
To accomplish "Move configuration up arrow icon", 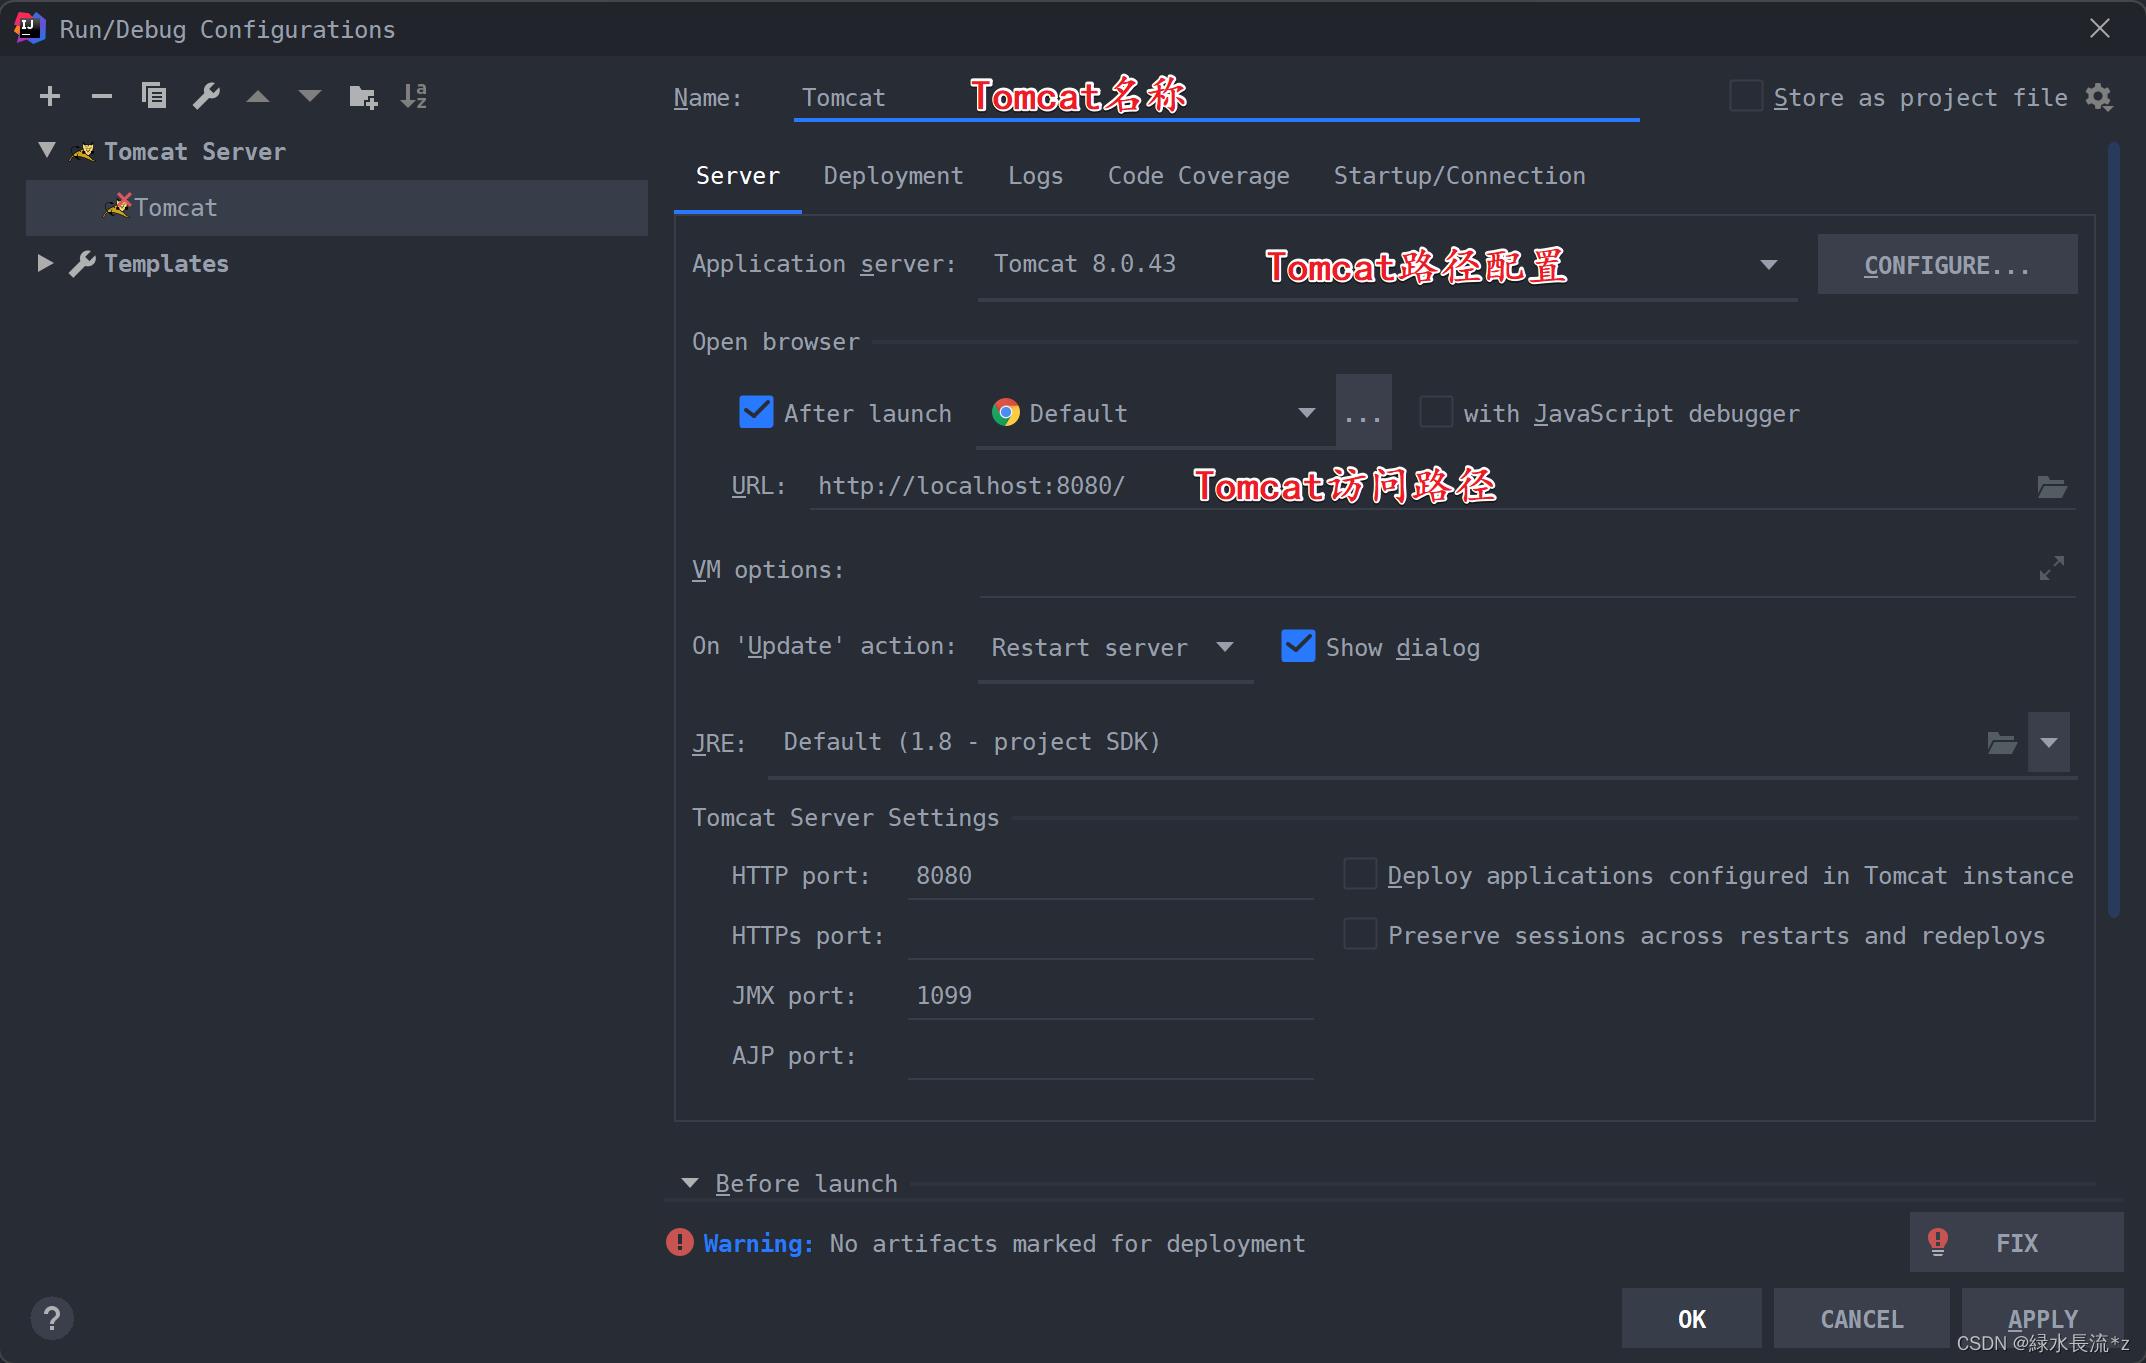I will 258,96.
